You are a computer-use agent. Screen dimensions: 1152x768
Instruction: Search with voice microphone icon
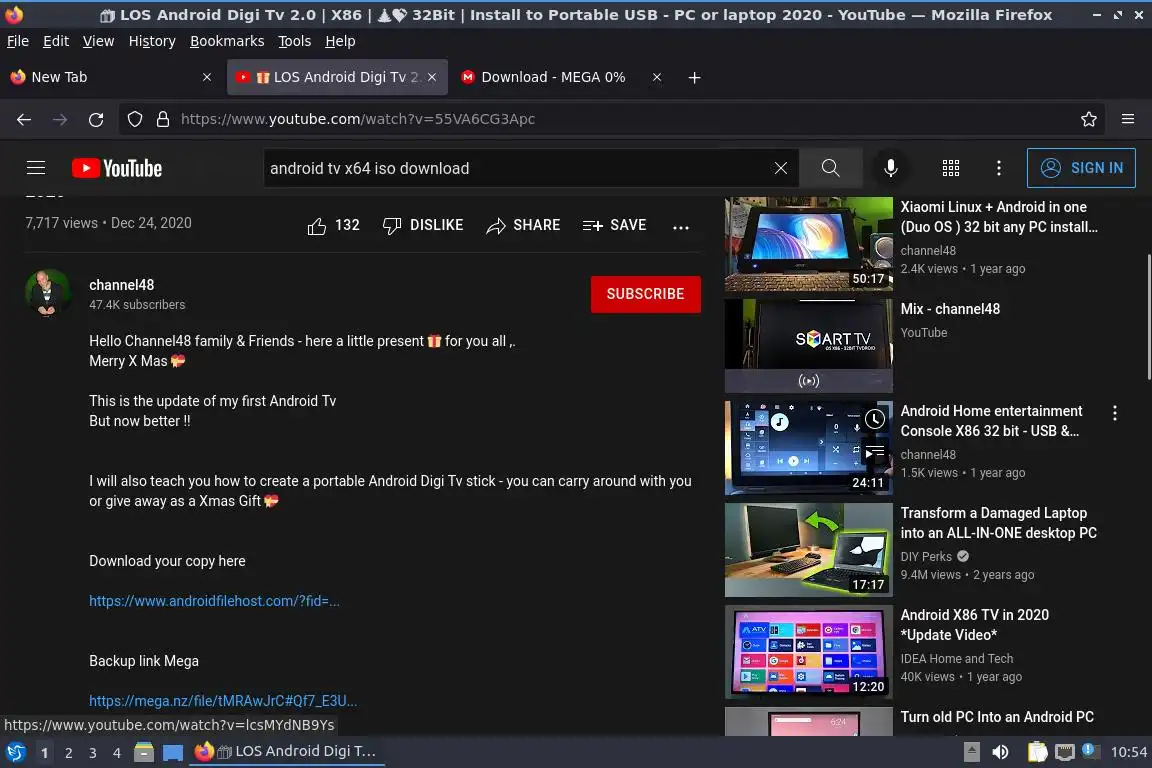pos(890,168)
